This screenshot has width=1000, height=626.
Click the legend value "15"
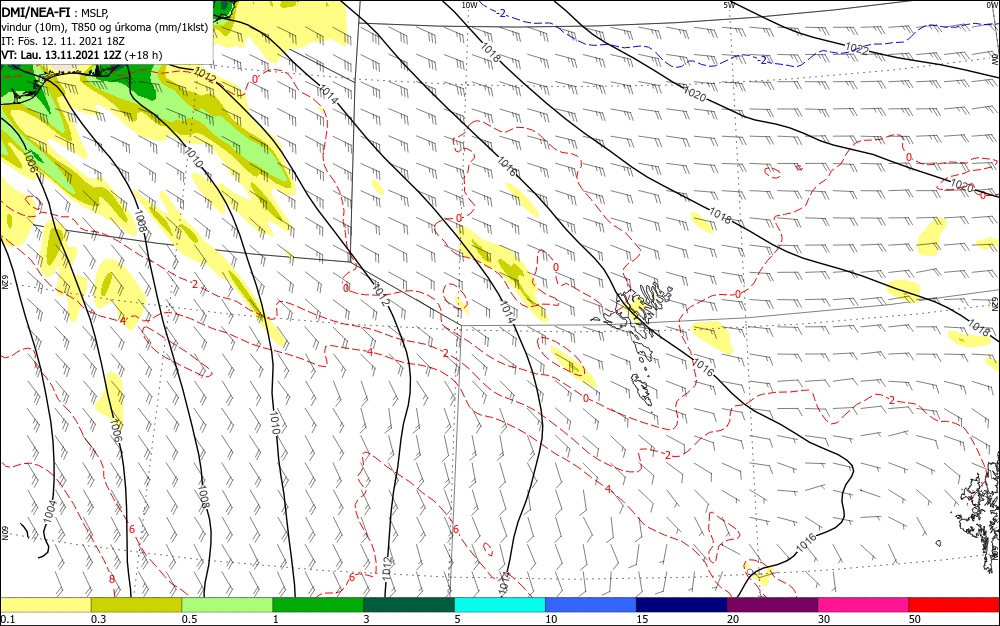point(642,619)
